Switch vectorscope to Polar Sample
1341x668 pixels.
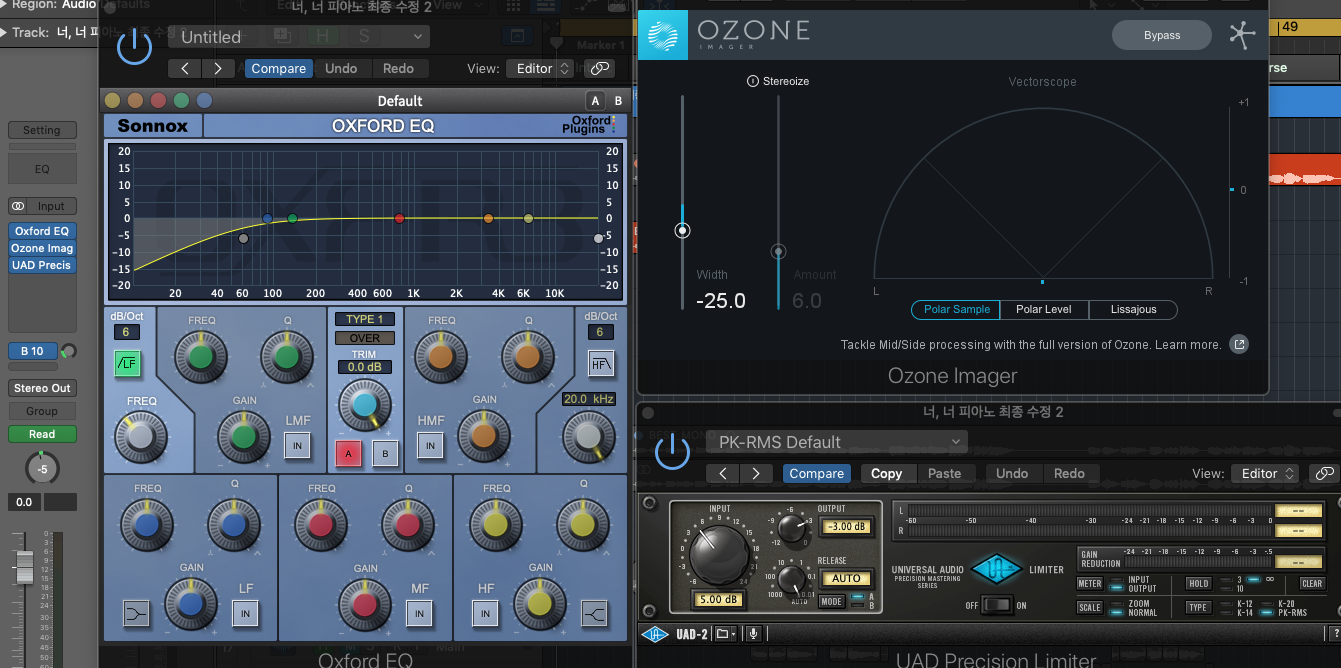coord(956,309)
